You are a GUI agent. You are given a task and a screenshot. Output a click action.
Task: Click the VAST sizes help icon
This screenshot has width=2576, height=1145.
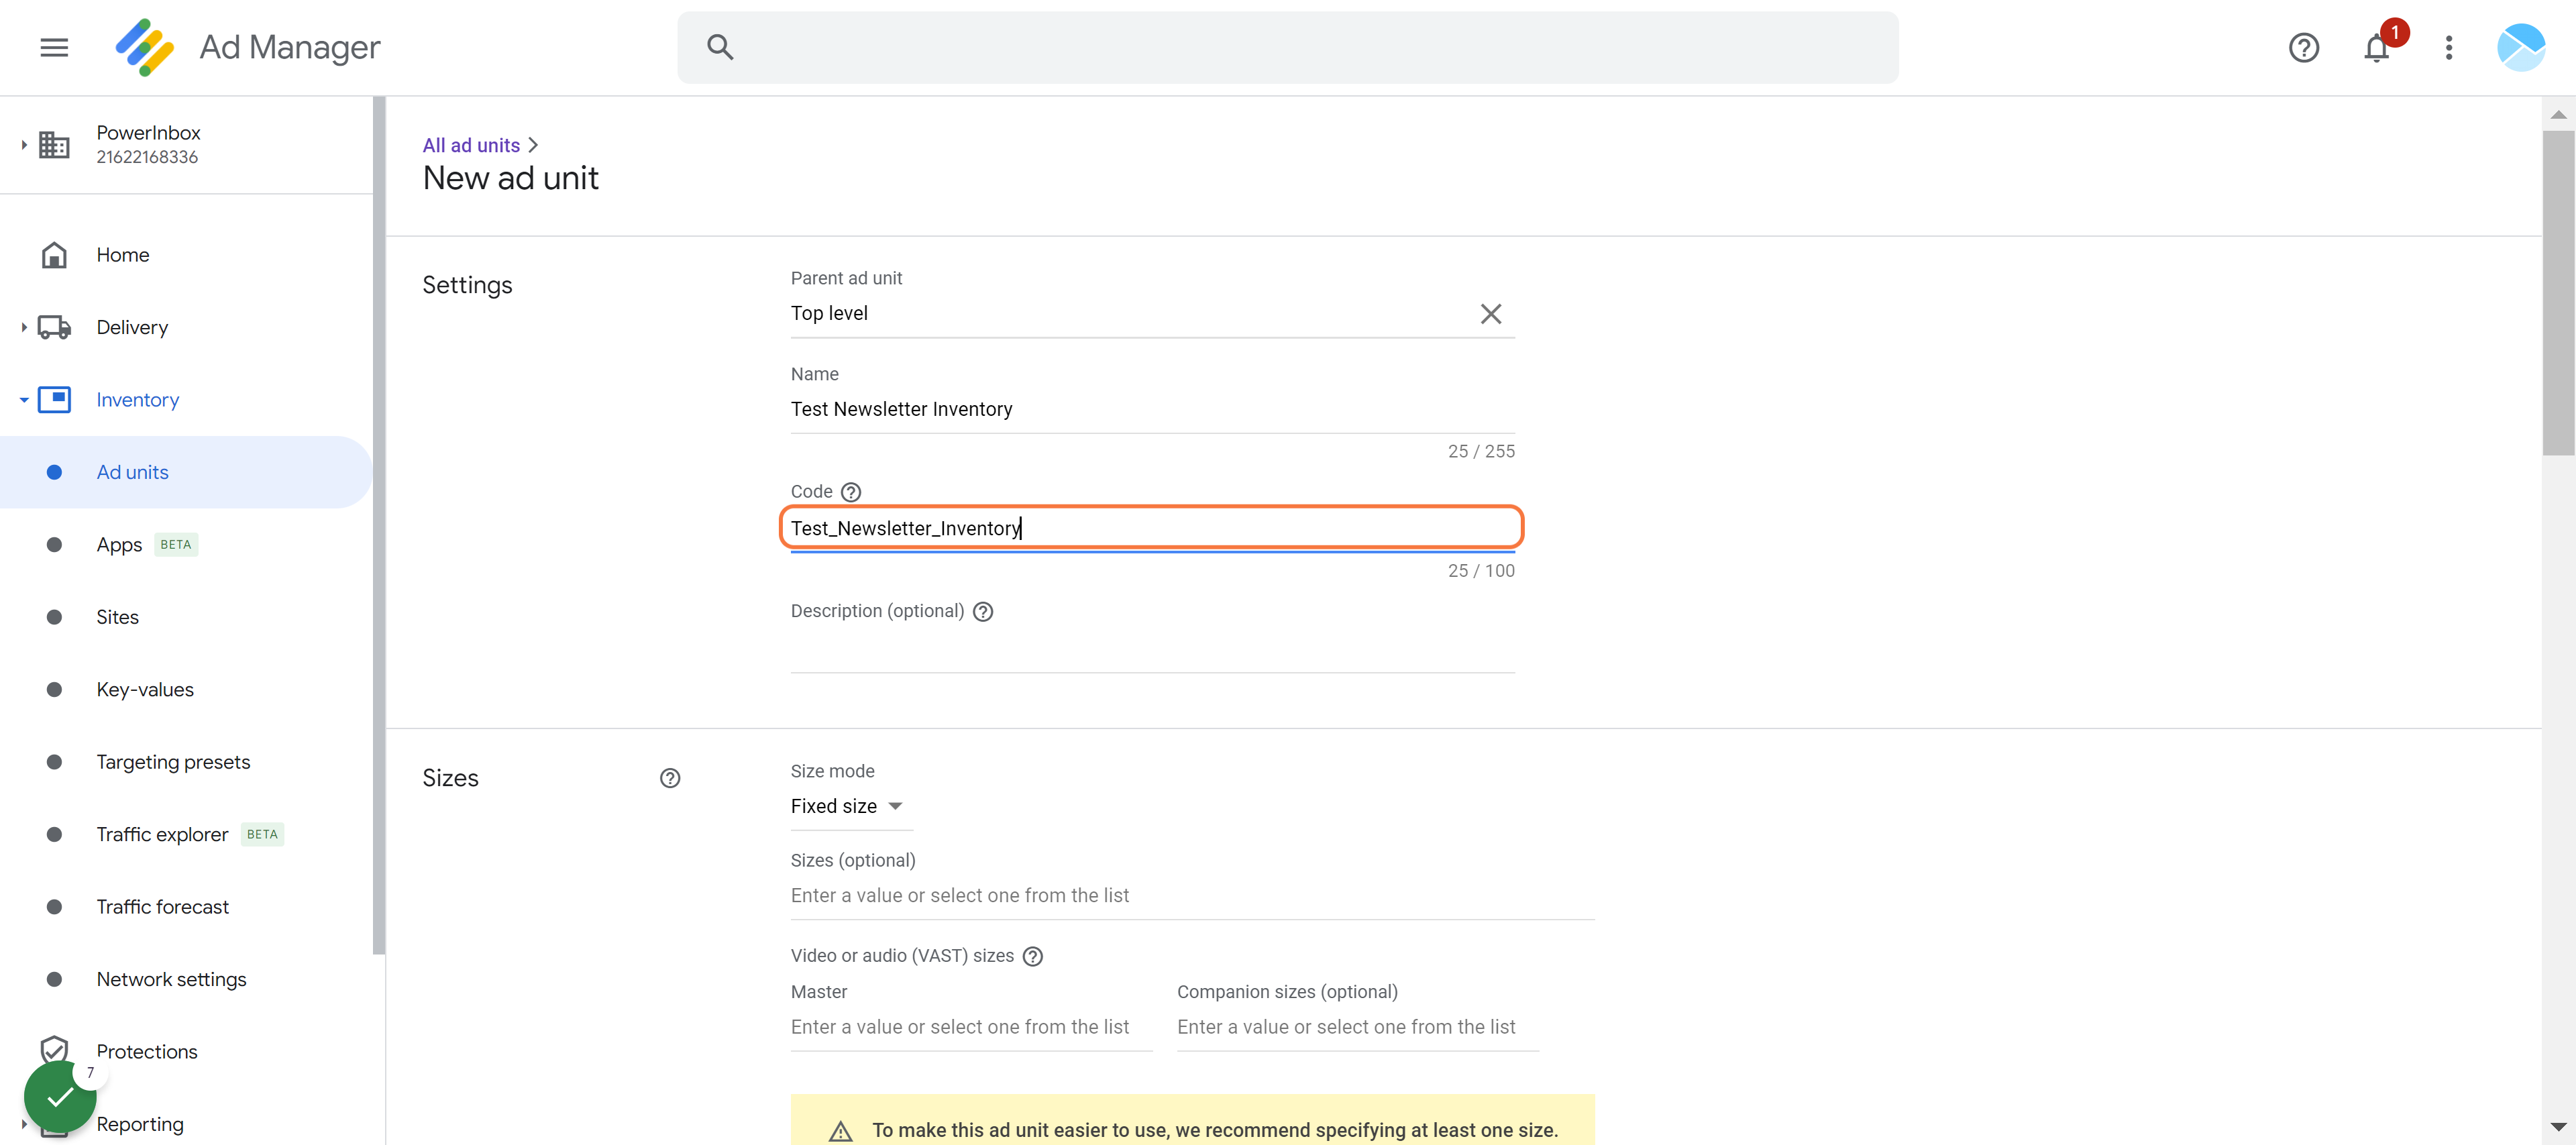(x=1033, y=956)
